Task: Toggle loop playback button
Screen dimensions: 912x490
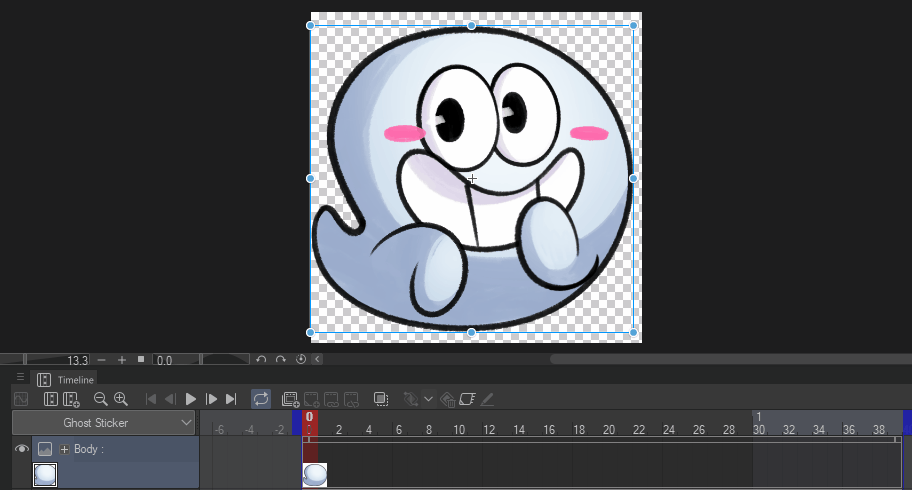Action: [x=261, y=399]
